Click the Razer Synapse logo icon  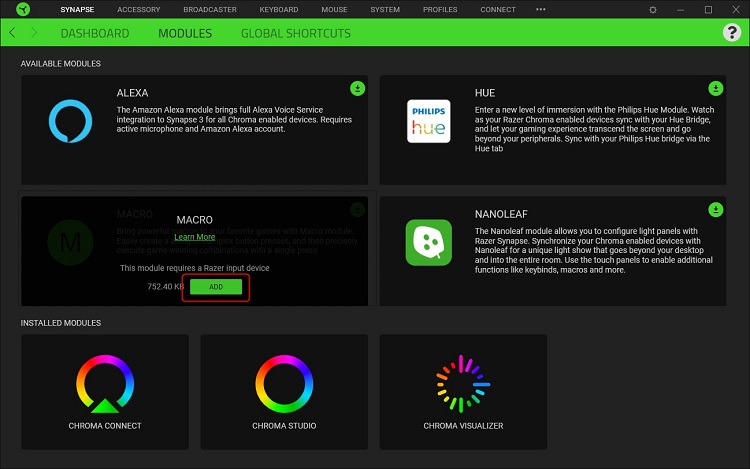[23, 9]
